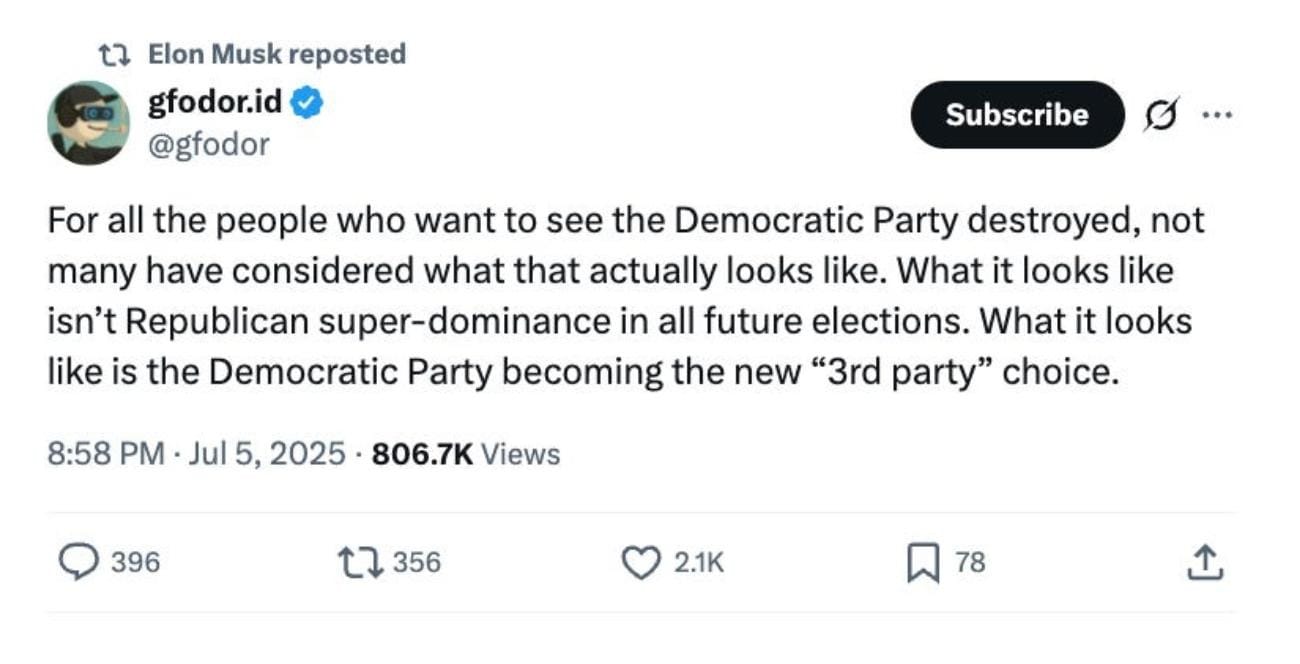Click the 78 bookmarks count
This screenshot has width=1300, height=664.
[x=970, y=563]
